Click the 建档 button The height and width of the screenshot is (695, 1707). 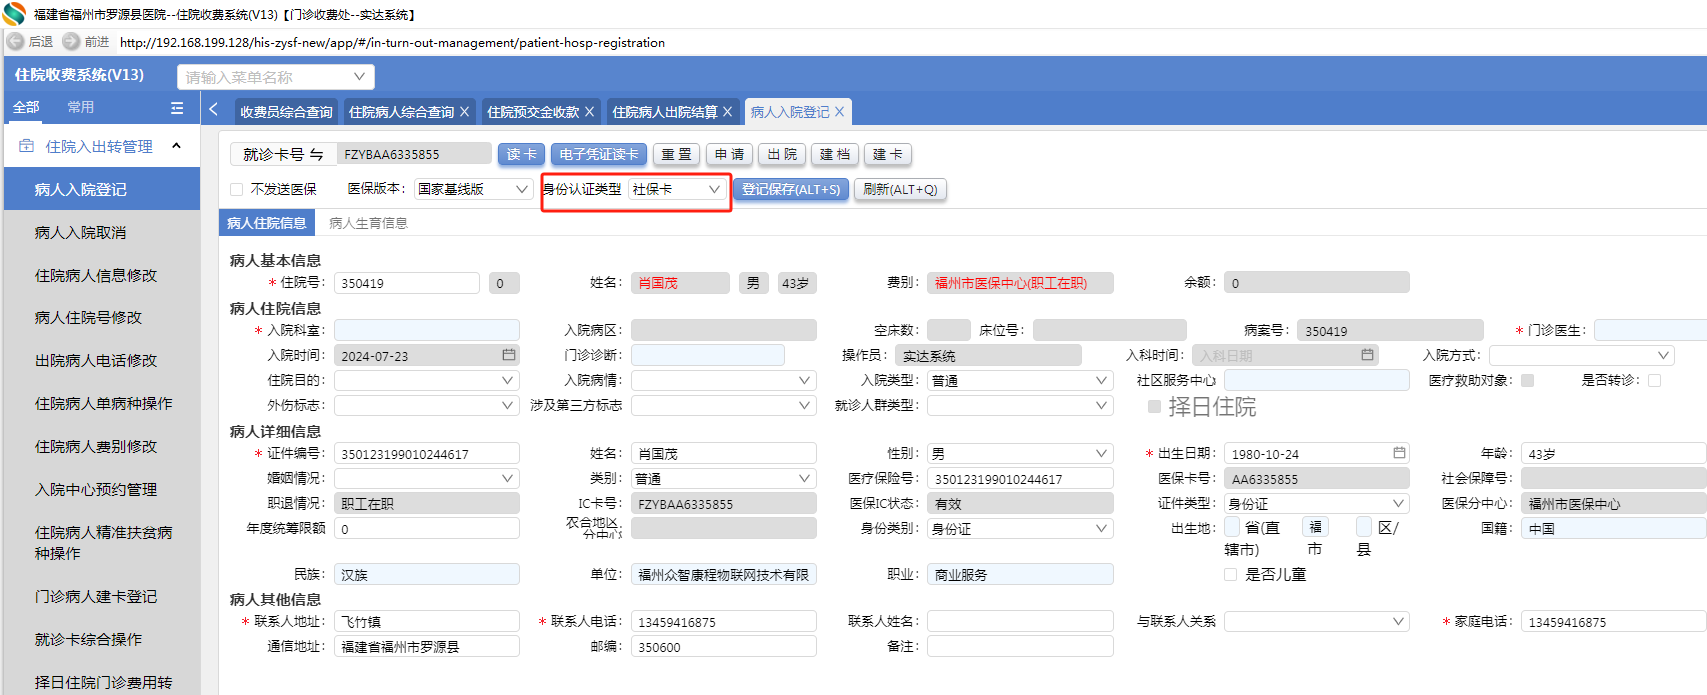tap(835, 154)
